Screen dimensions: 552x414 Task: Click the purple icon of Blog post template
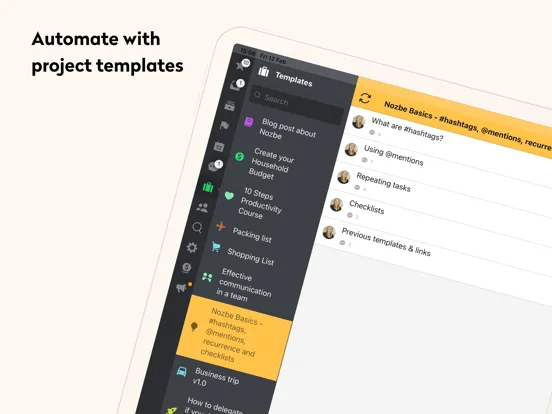(x=249, y=122)
